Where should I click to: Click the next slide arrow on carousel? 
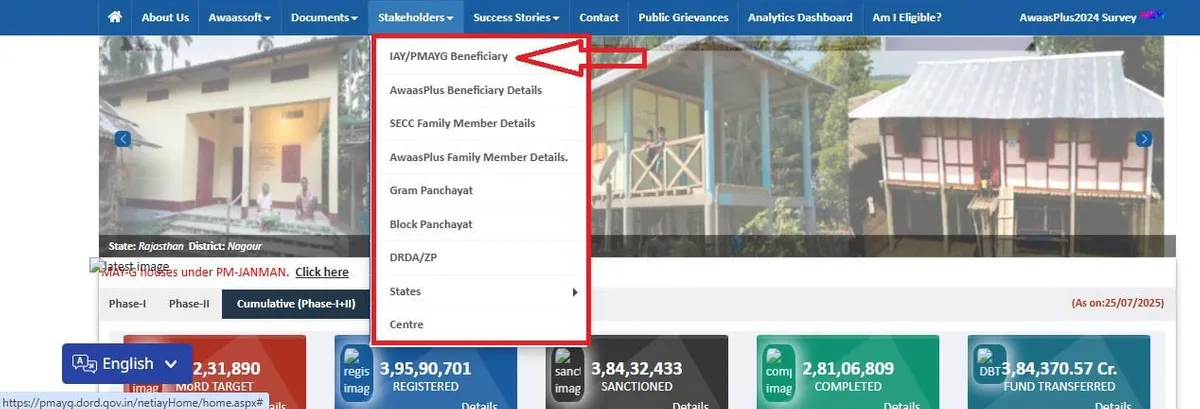click(1144, 139)
